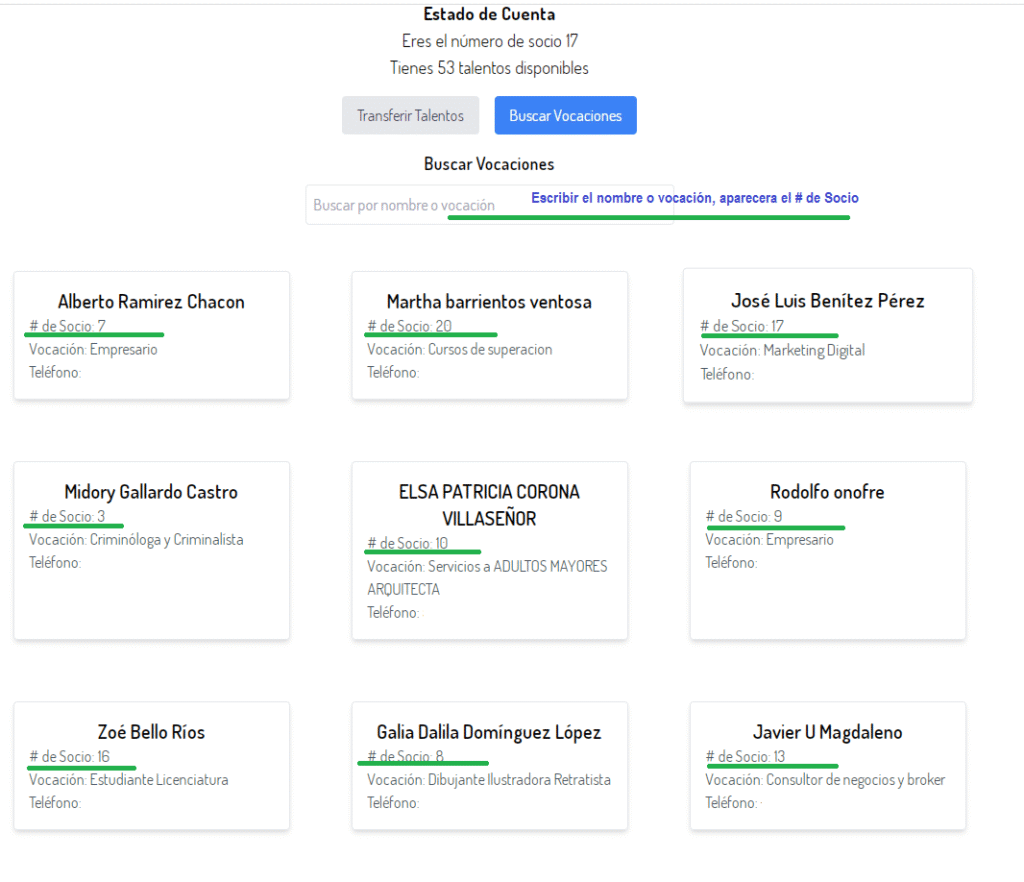Click 'Vocación: Marketing Digital' text
The width and height of the screenshot is (1024, 882).
tap(782, 350)
